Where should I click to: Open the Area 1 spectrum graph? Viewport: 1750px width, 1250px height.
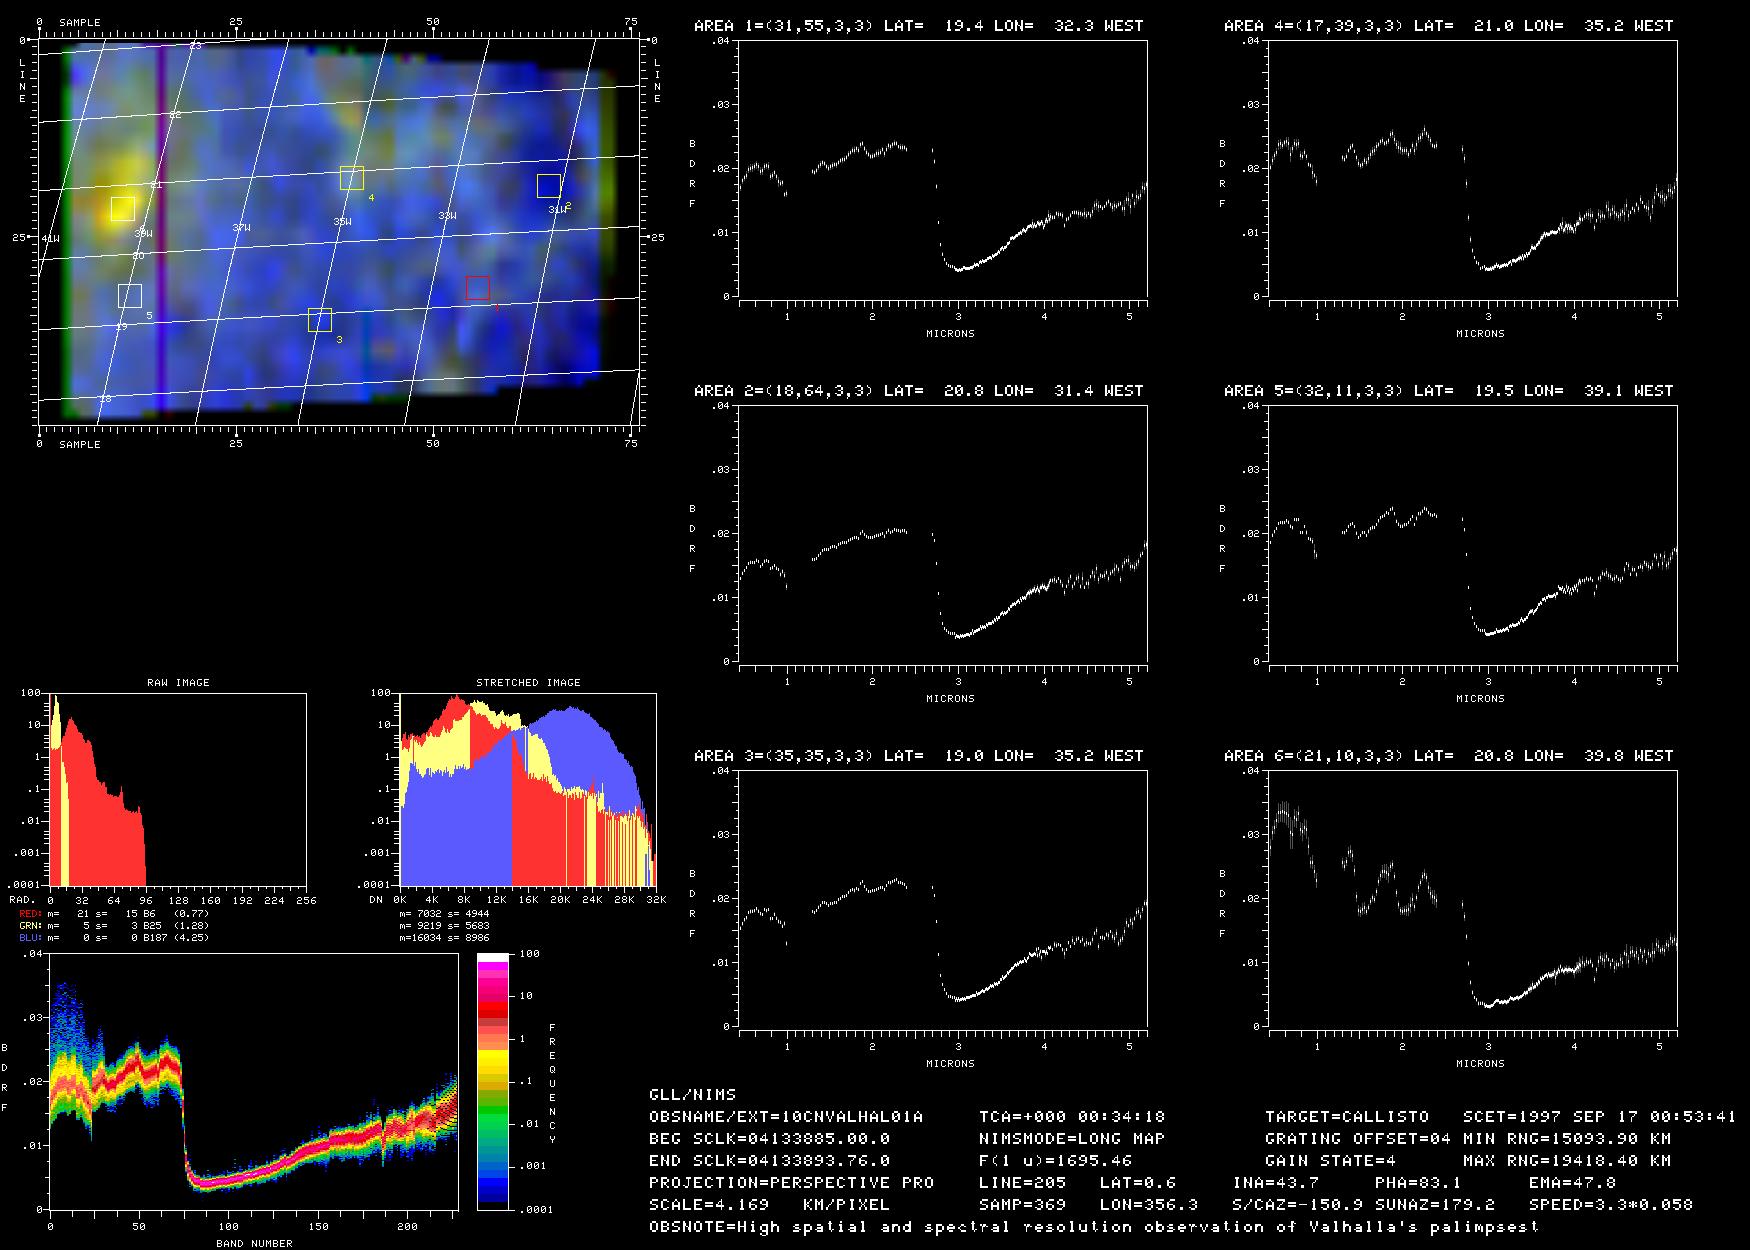[x=943, y=169]
